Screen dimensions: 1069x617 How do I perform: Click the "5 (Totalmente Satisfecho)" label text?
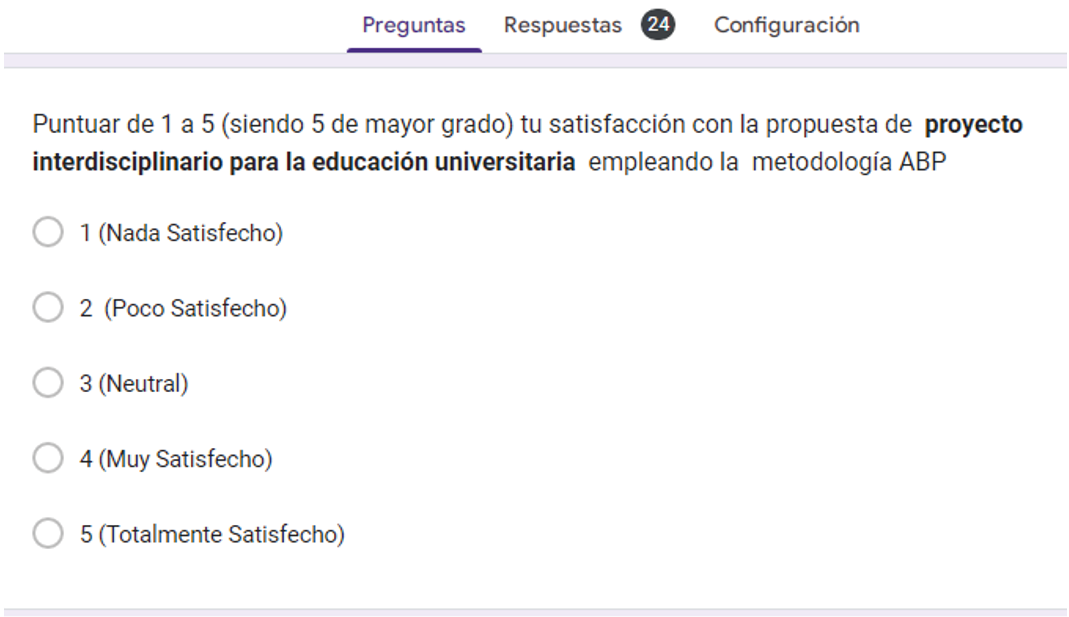tap(212, 534)
